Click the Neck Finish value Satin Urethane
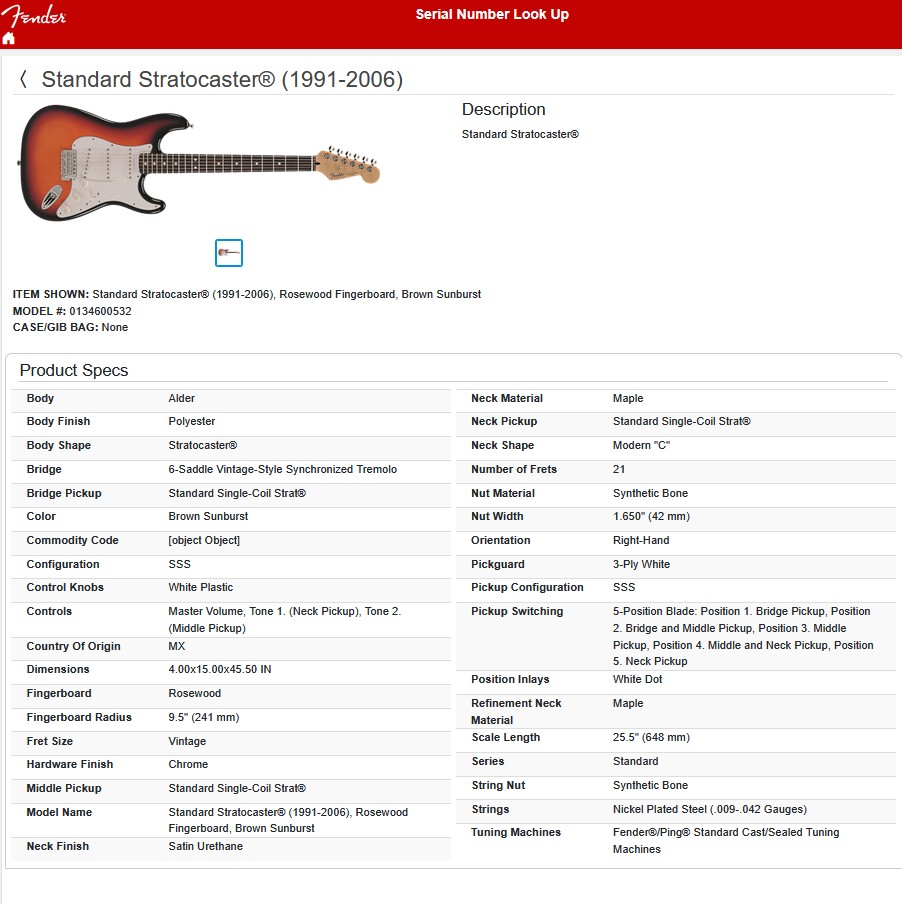This screenshot has height=904, width=902. [x=205, y=846]
